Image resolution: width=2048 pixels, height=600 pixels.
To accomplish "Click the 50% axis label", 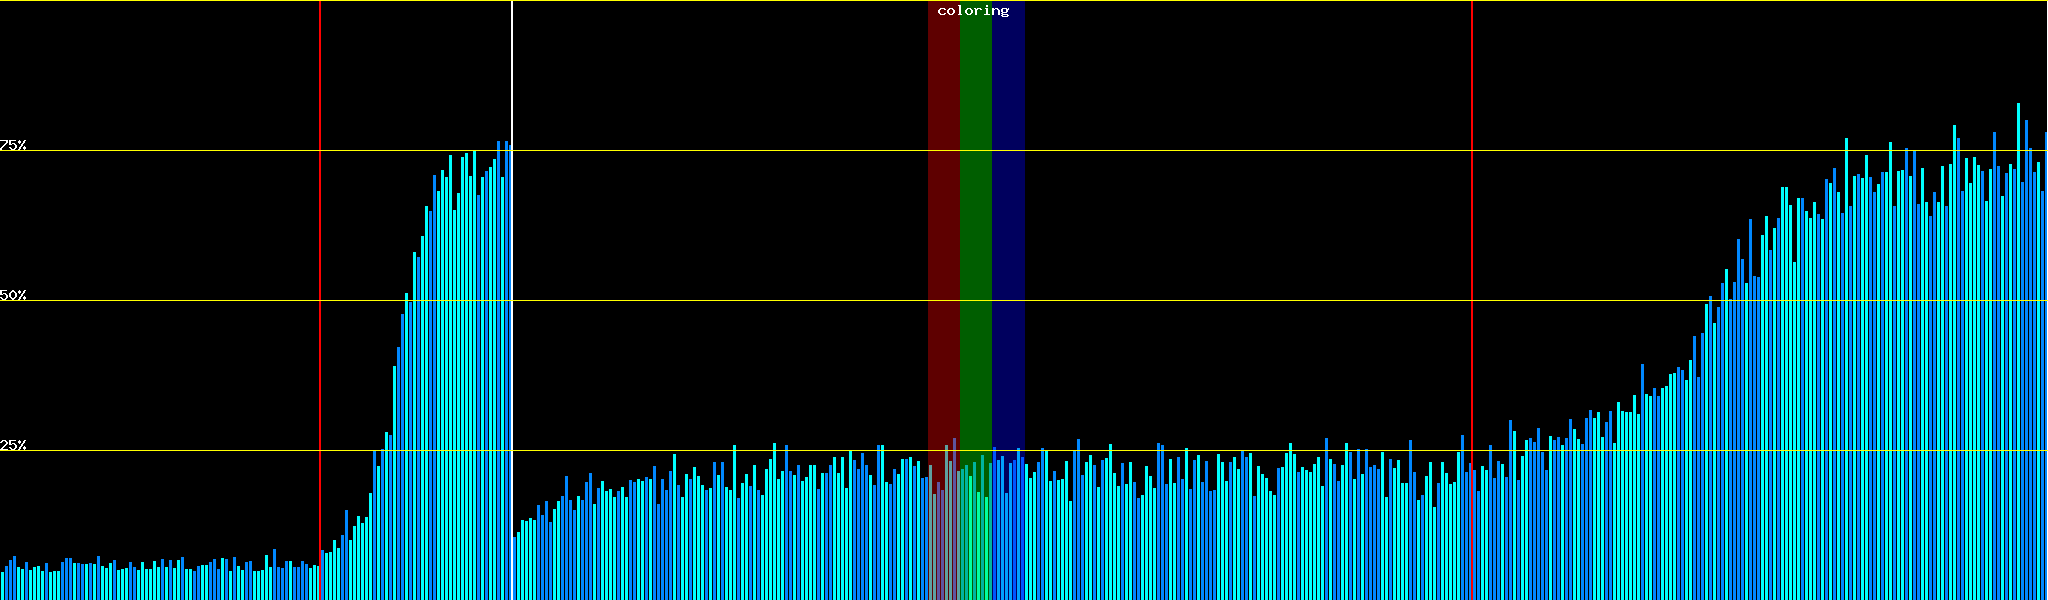I will tap(13, 295).
